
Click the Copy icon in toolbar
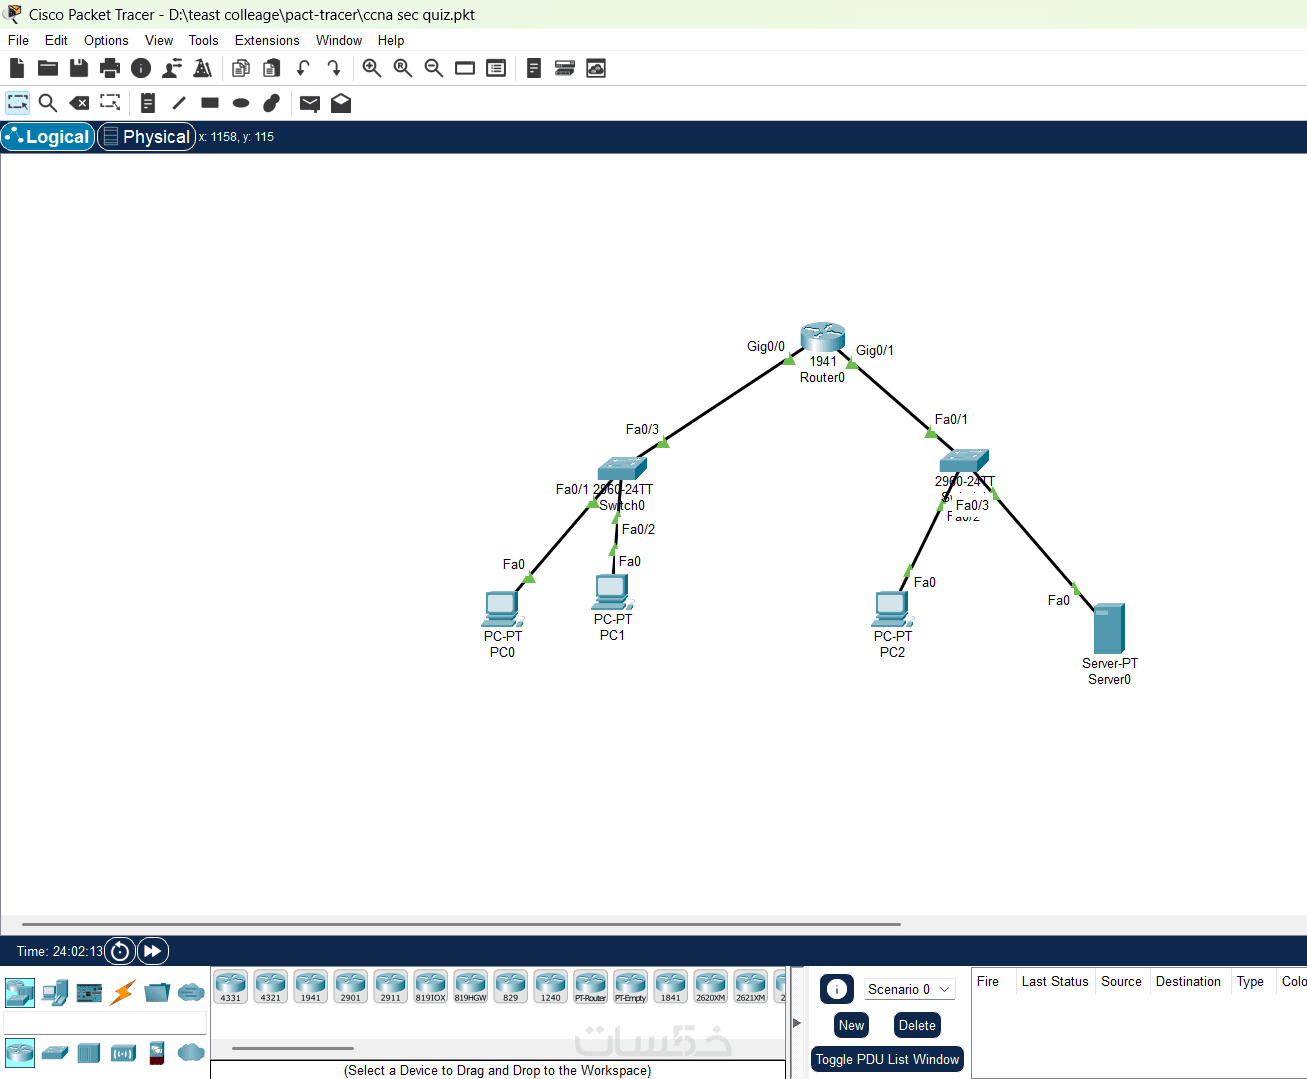pyautogui.click(x=241, y=68)
